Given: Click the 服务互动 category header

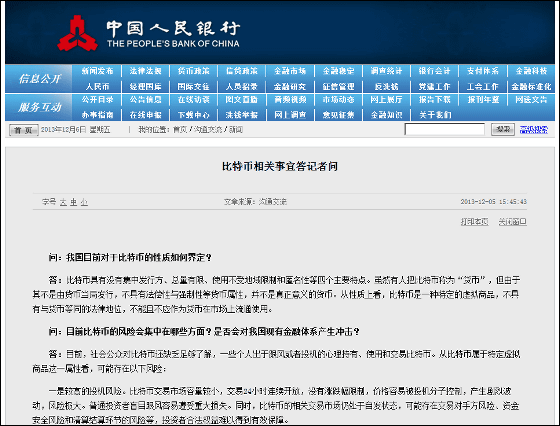Looking at the screenshot, I should click(40, 107).
